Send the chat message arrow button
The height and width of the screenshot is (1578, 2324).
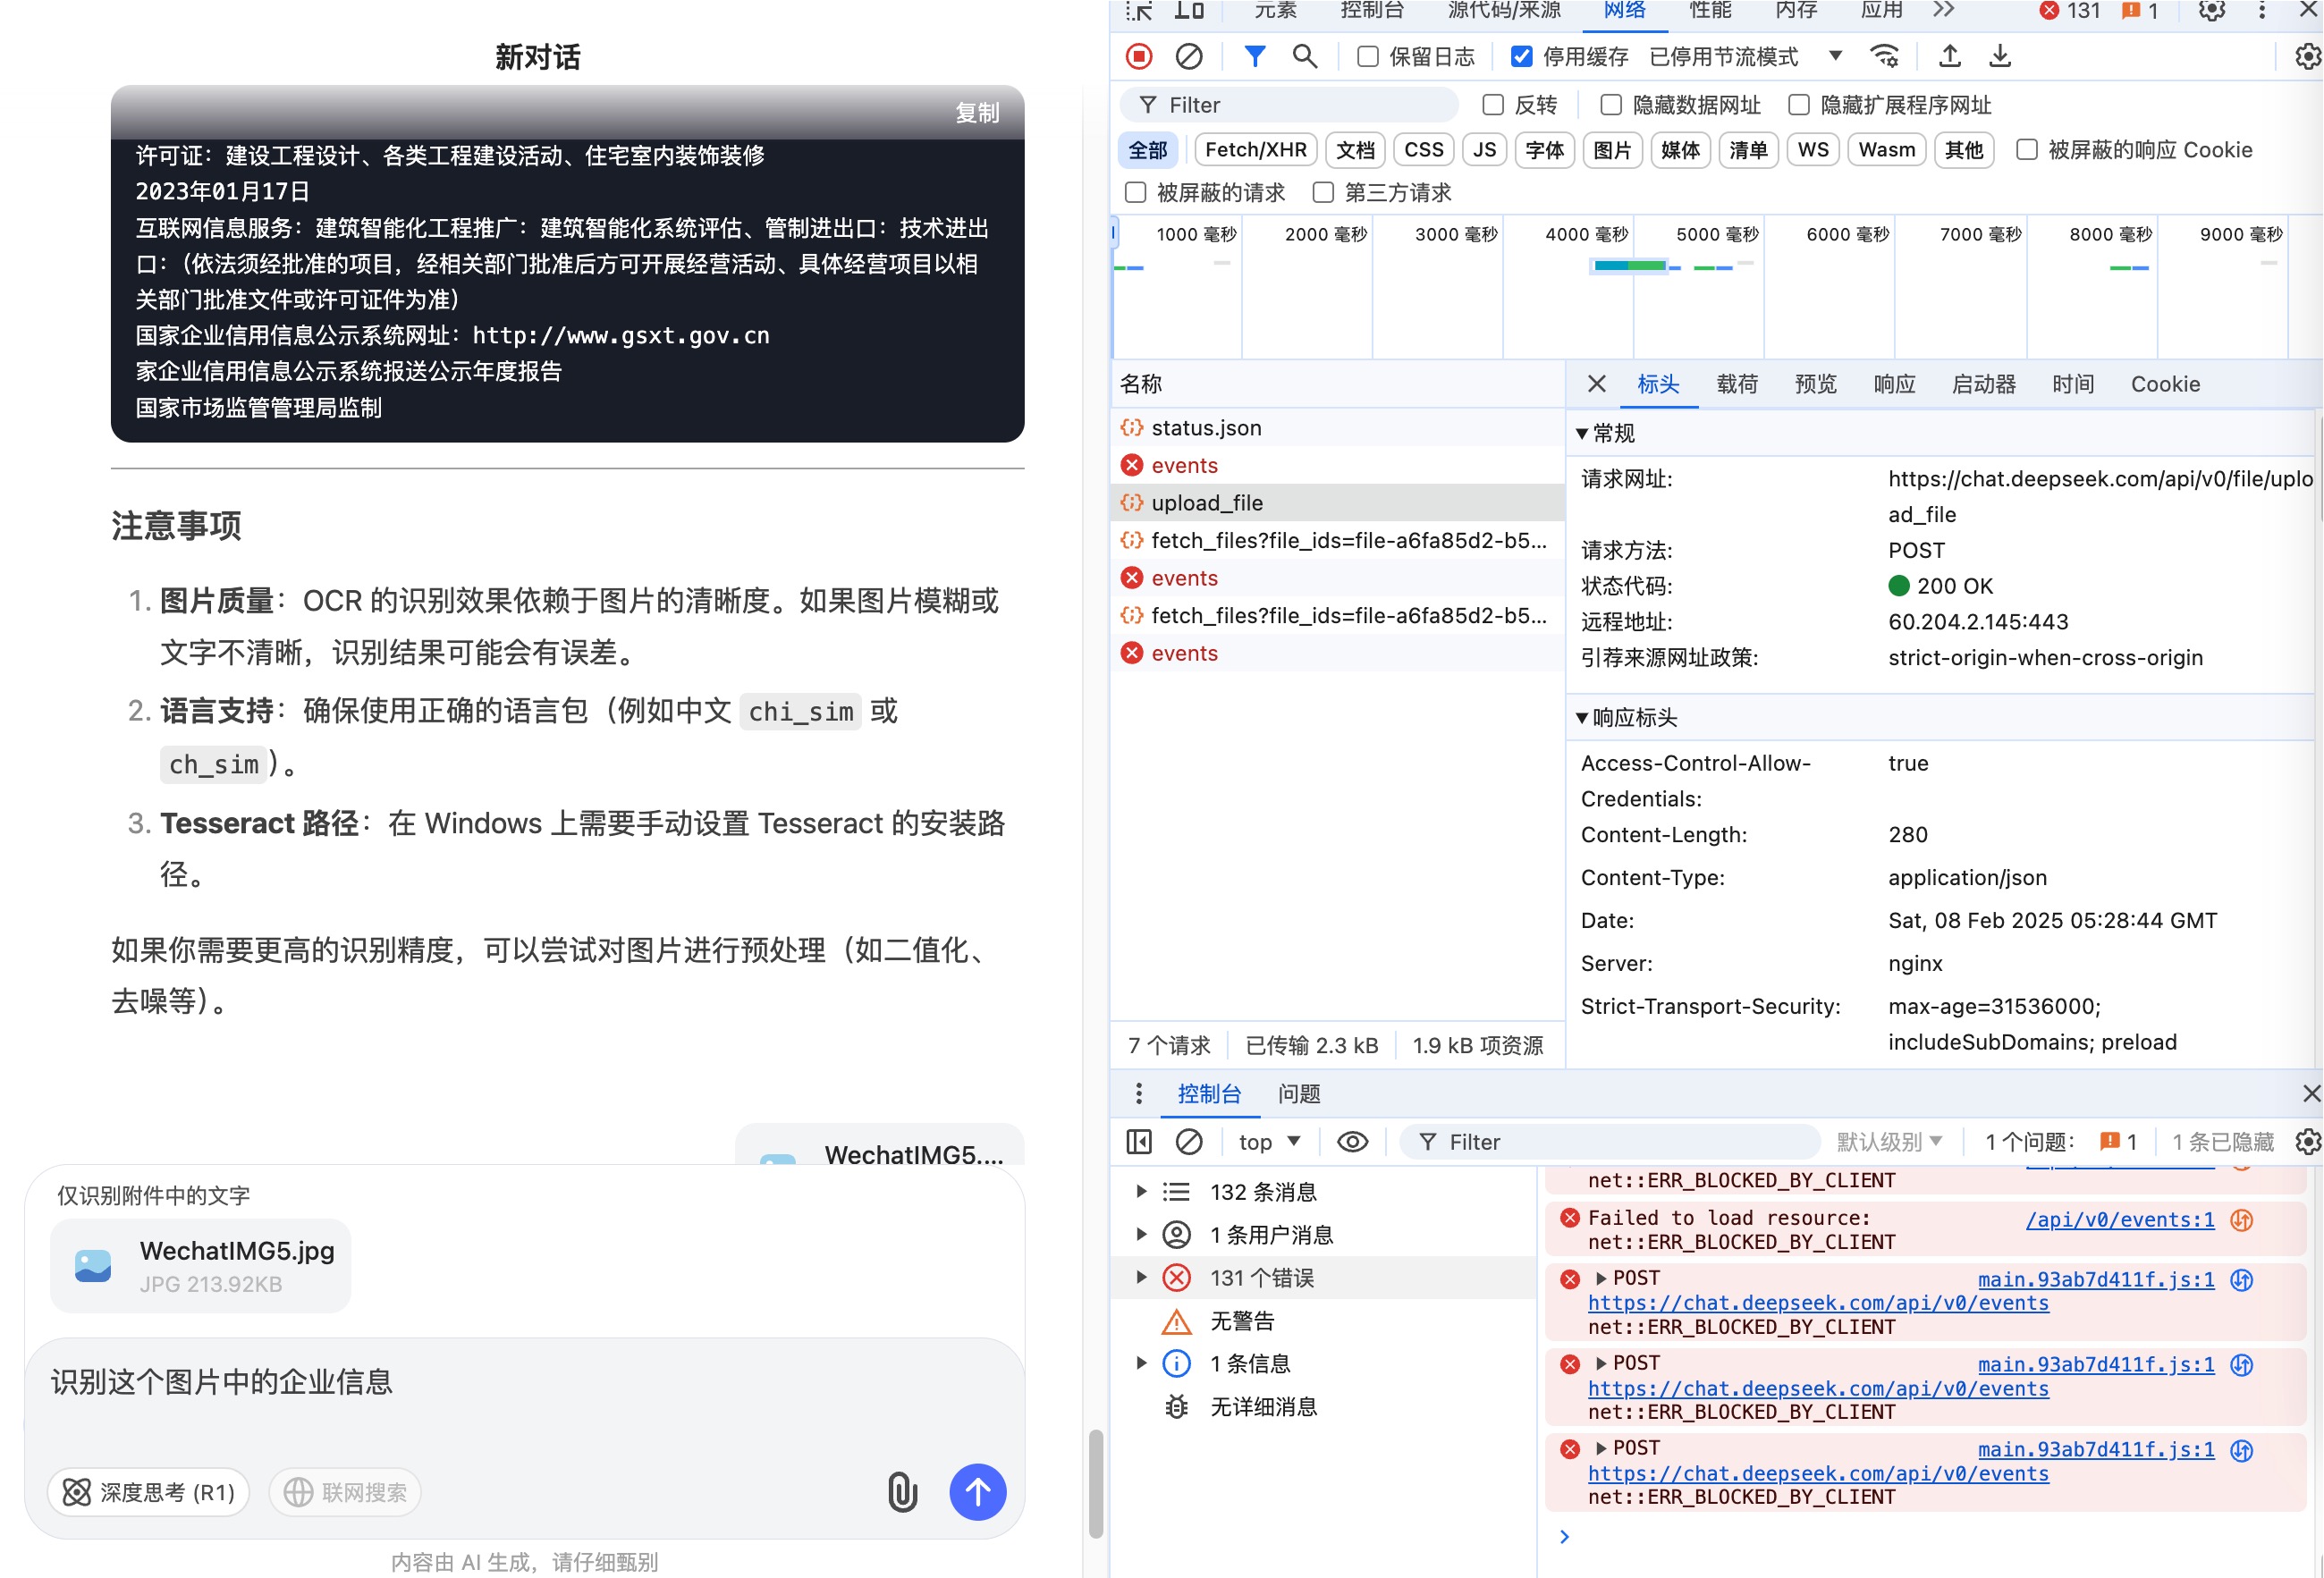[x=978, y=1492]
